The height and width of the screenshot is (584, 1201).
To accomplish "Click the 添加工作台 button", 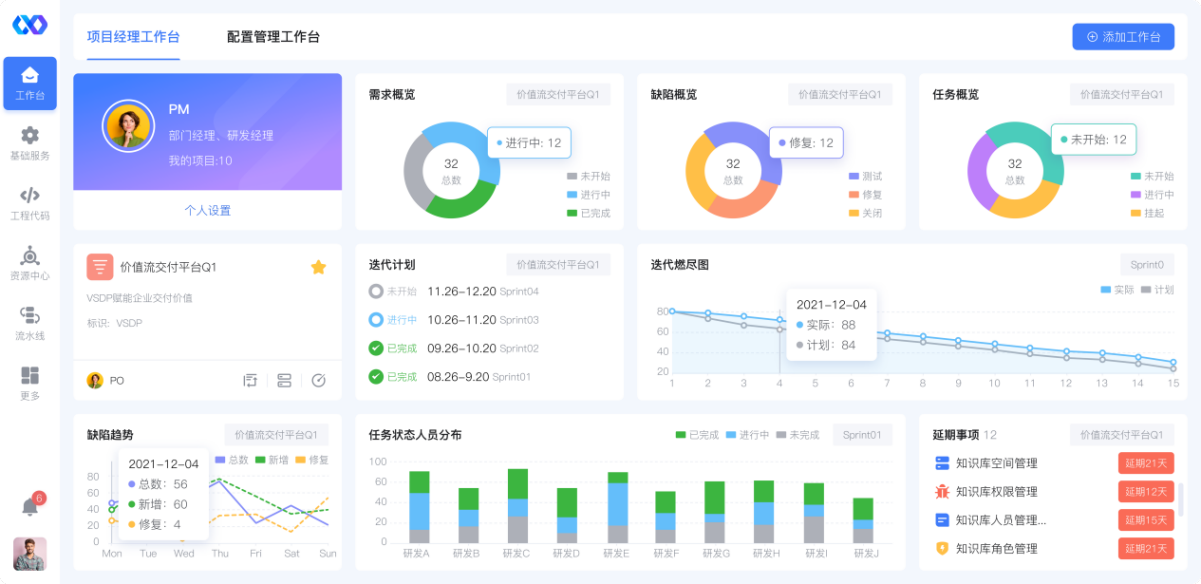I will (1123, 36).
